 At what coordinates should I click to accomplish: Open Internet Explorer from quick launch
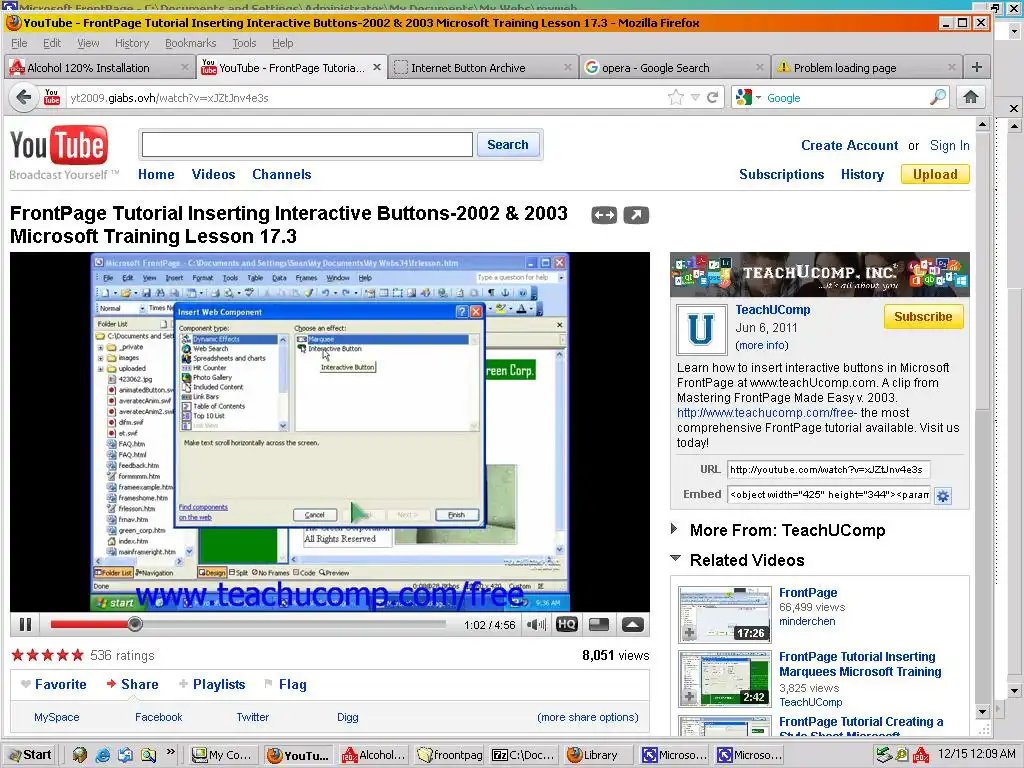[103, 755]
